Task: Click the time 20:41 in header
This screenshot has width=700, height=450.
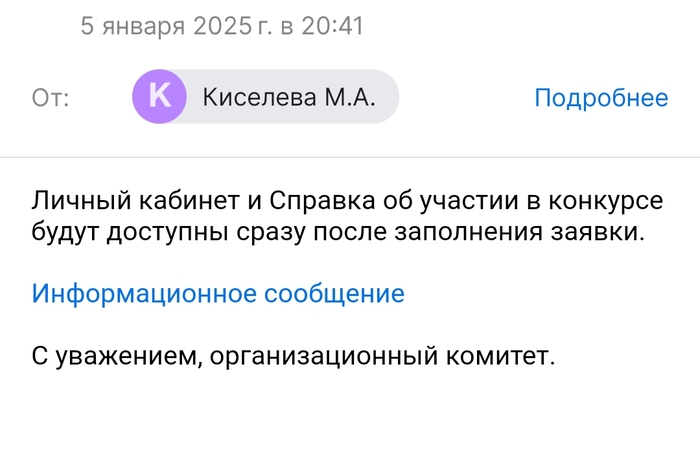Action: pos(332,24)
